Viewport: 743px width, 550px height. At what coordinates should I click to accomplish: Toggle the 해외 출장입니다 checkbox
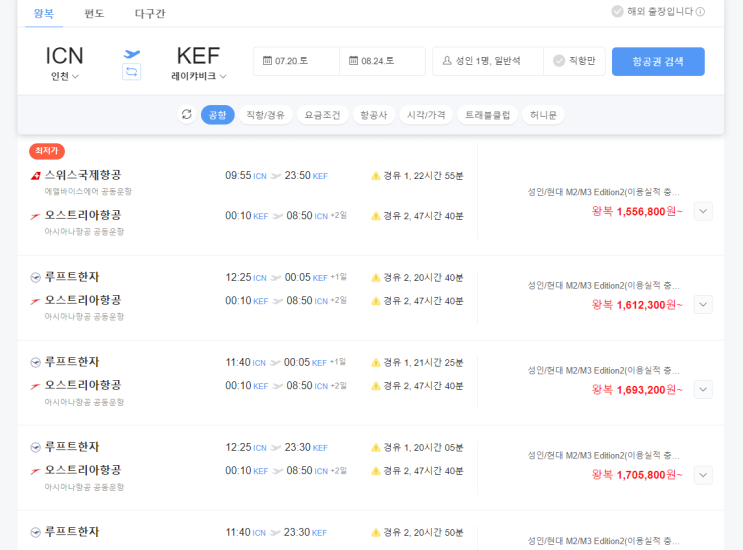(x=617, y=12)
